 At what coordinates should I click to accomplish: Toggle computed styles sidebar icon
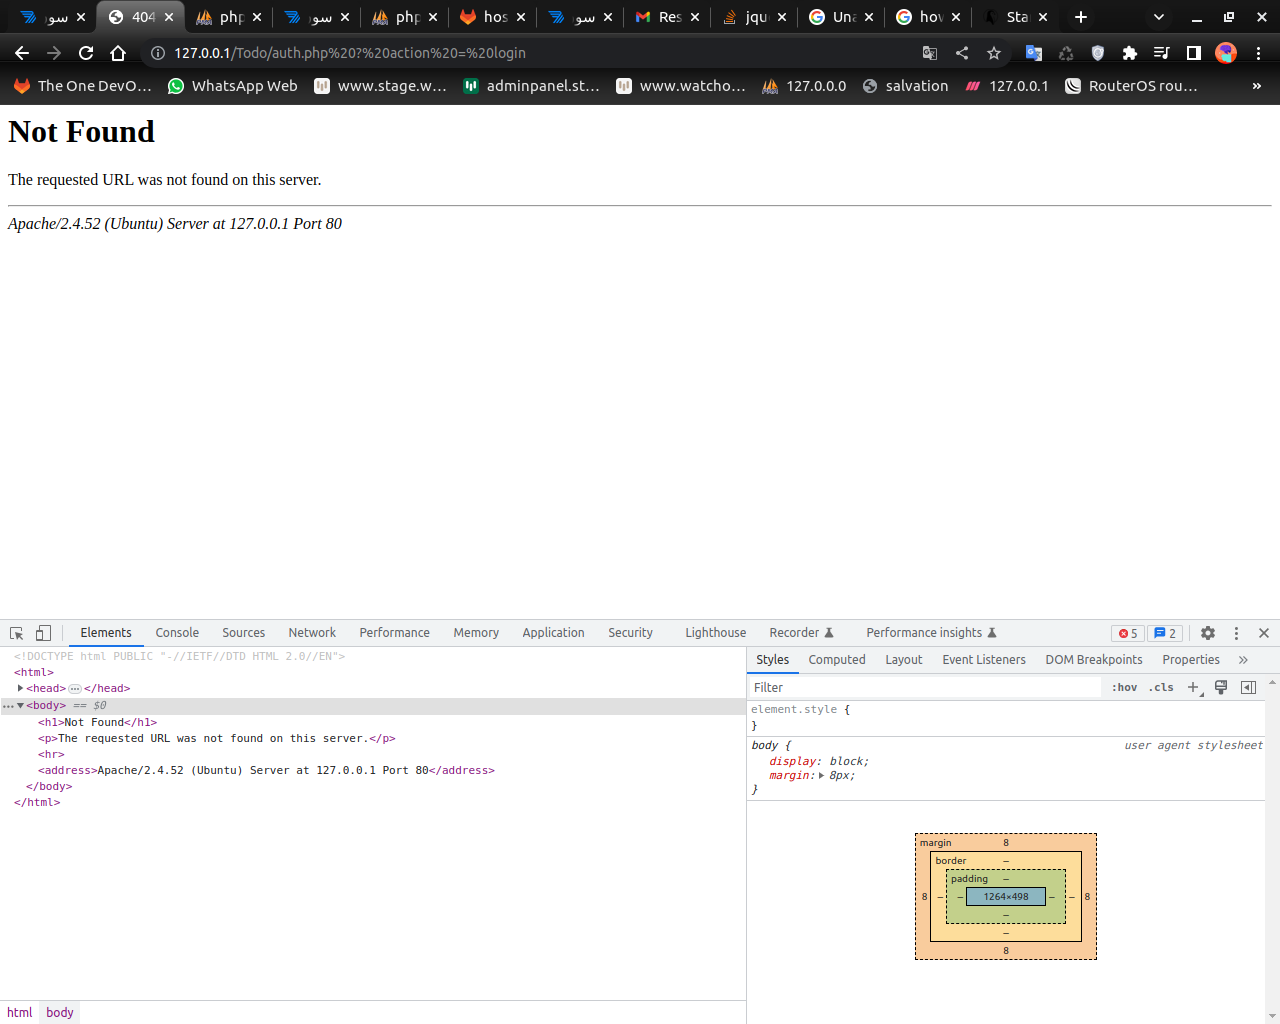[x=1248, y=687]
